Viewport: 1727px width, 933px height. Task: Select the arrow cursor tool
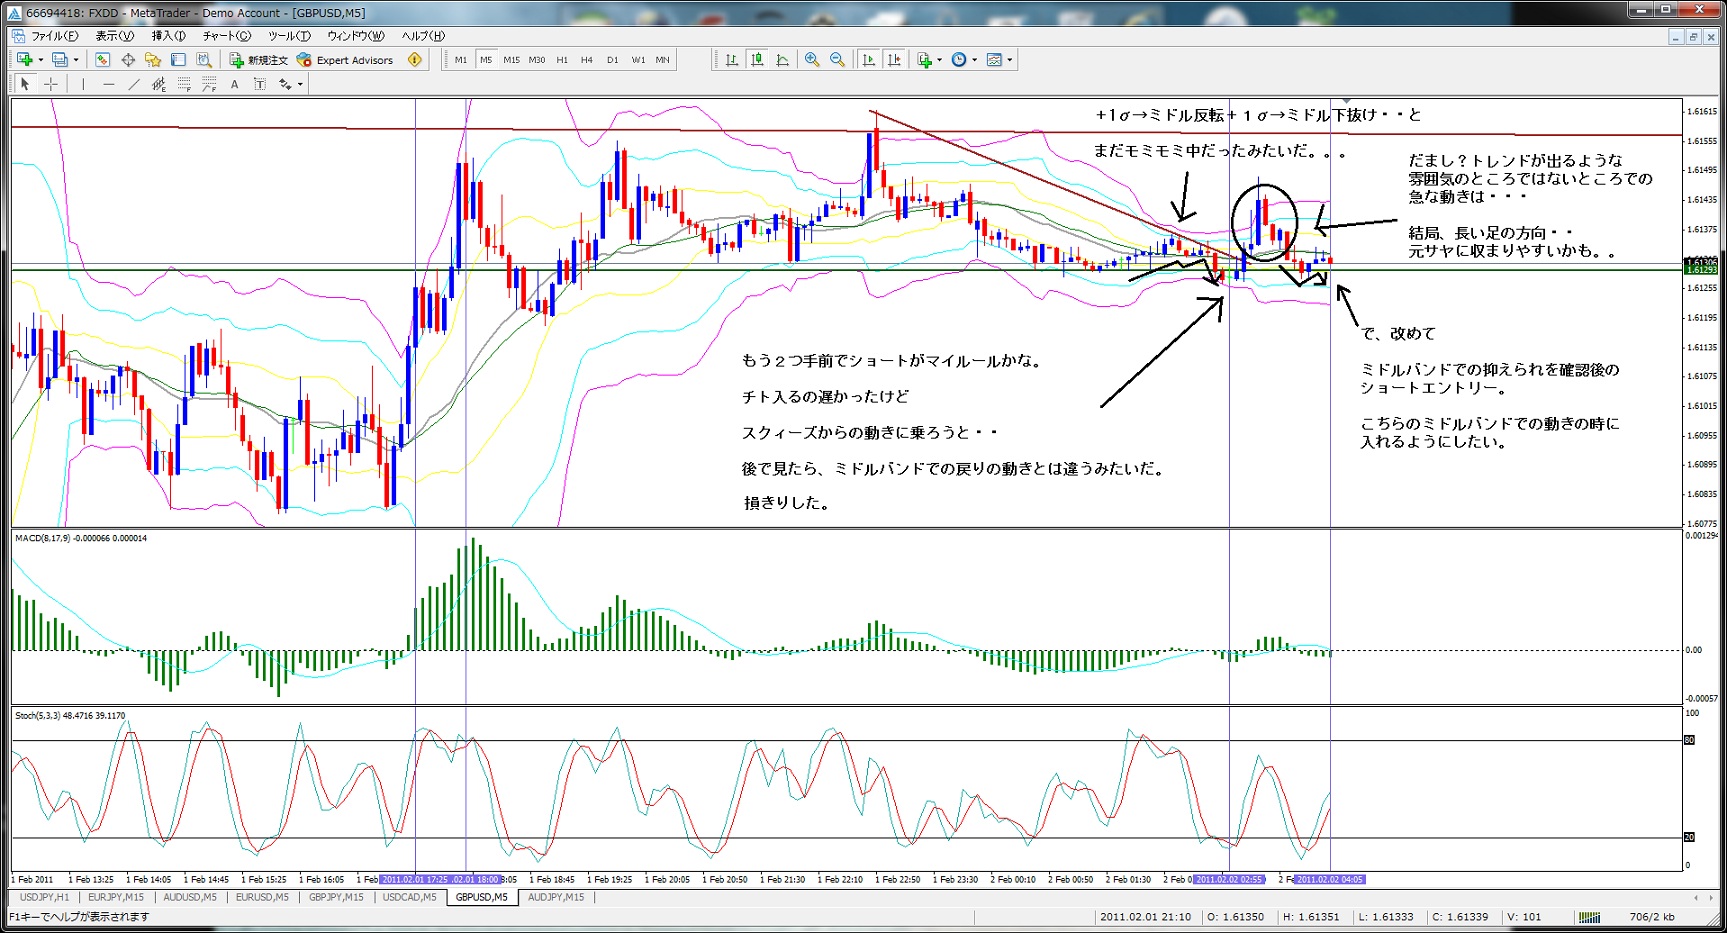pyautogui.click(x=25, y=84)
